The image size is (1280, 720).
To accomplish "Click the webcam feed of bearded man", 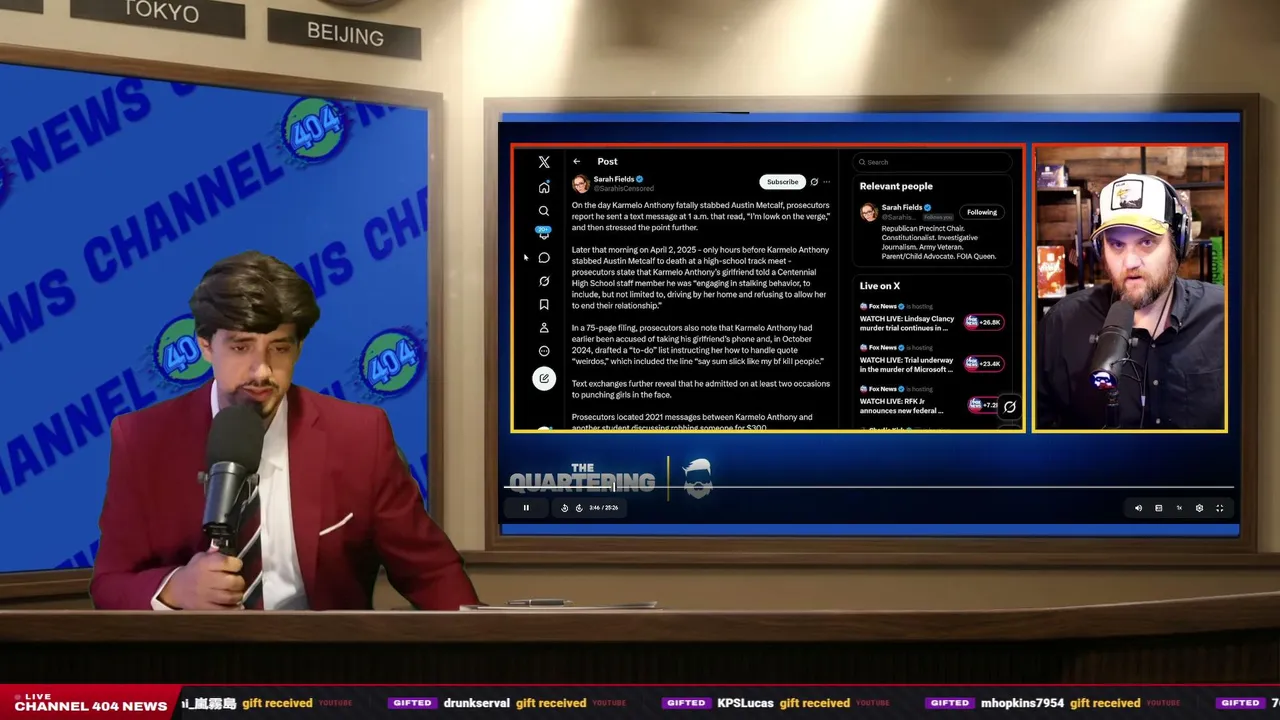I will pyautogui.click(x=1130, y=288).
